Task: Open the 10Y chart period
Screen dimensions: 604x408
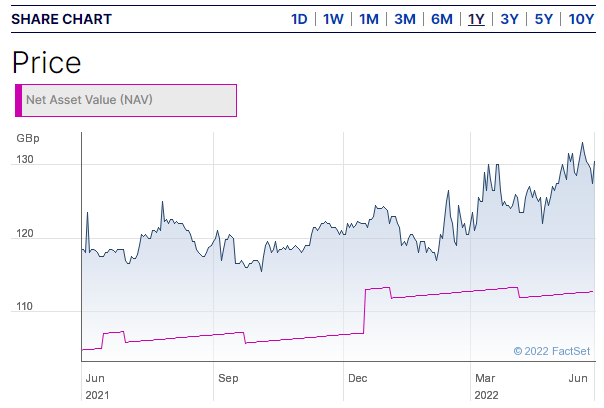Action: click(581, 19)
